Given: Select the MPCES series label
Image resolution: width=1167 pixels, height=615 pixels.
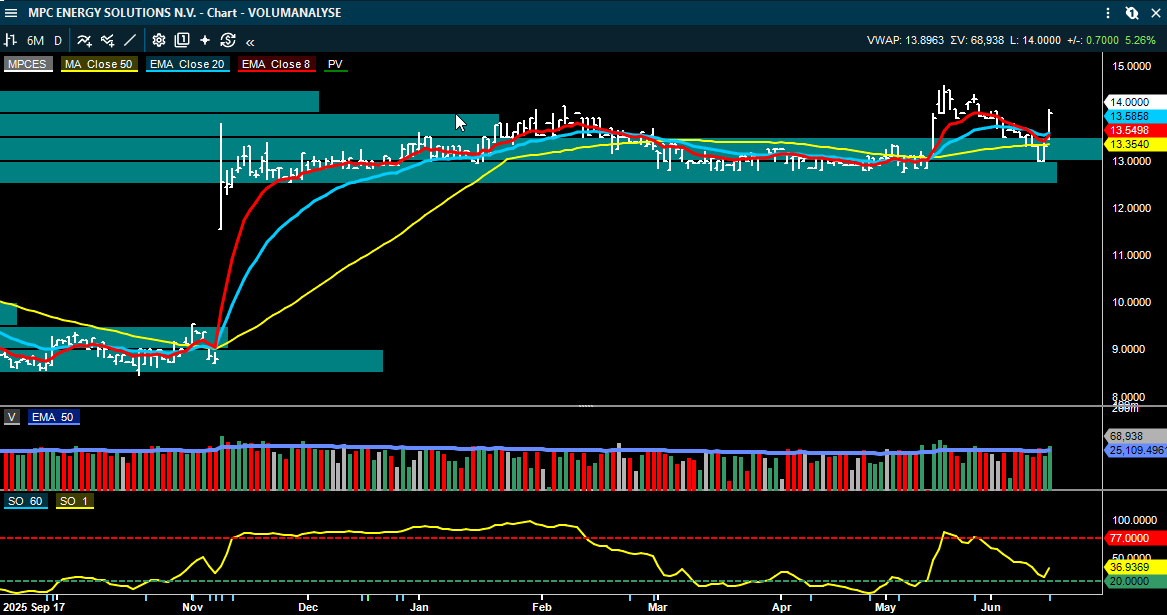Looking at the screenshot, I should tap(27, 64).
